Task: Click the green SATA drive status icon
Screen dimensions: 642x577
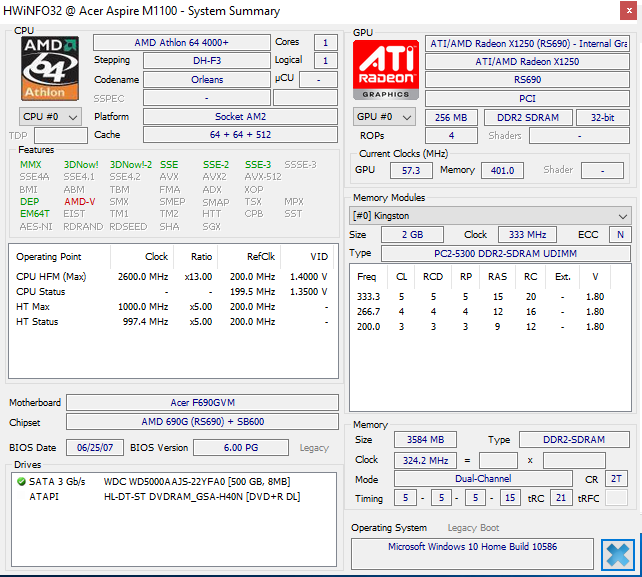Action: 21,481
